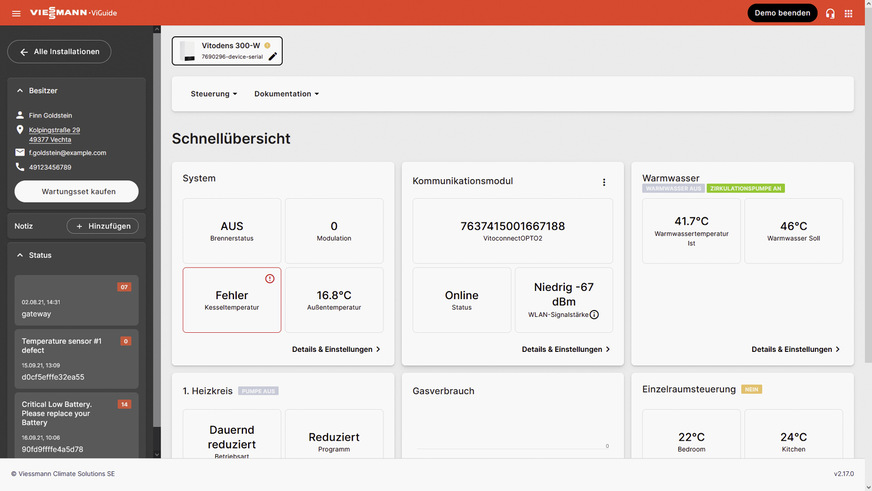
Task: Open Warmwasser Details & Einstellungen link
Action: click(795, 350)
